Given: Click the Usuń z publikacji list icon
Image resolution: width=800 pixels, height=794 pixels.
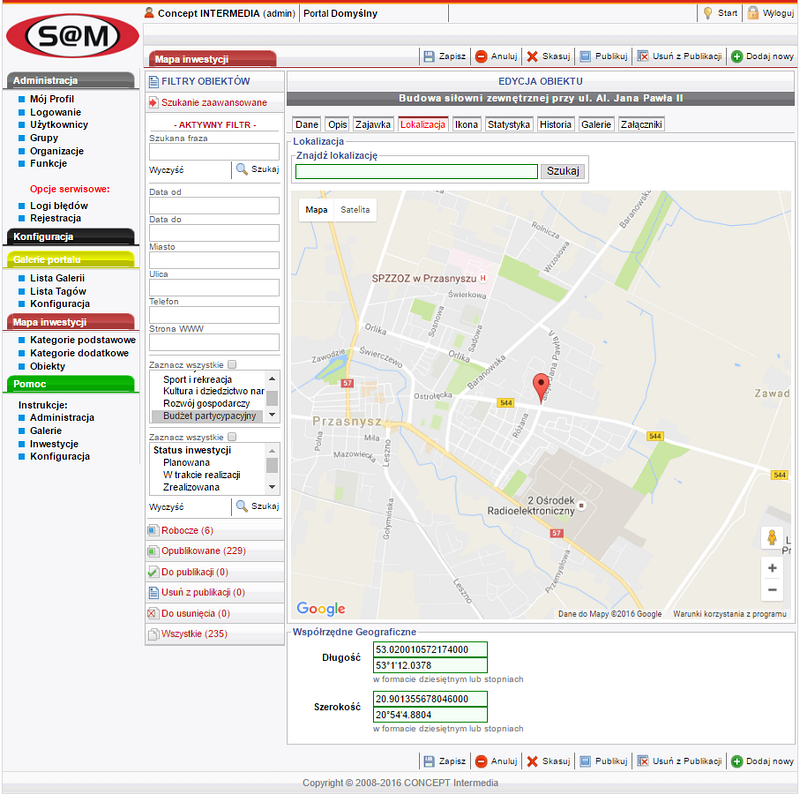Looking at the screenshot, I should pos(153,592).
